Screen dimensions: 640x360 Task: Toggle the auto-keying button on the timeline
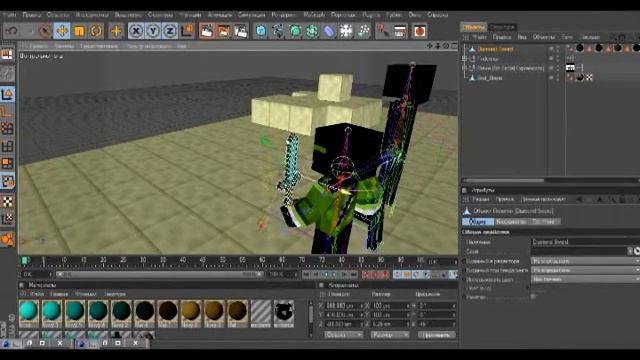[375, 275]
